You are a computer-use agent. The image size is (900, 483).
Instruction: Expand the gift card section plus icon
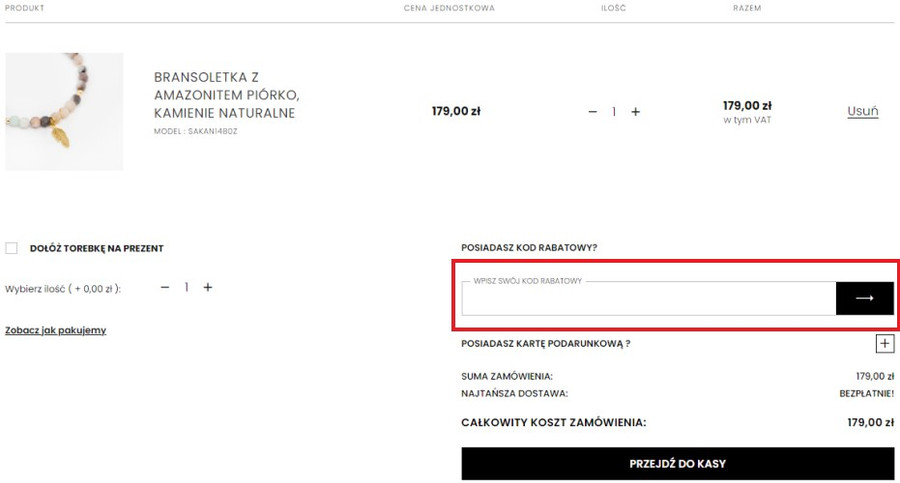[x=884, y=344]
